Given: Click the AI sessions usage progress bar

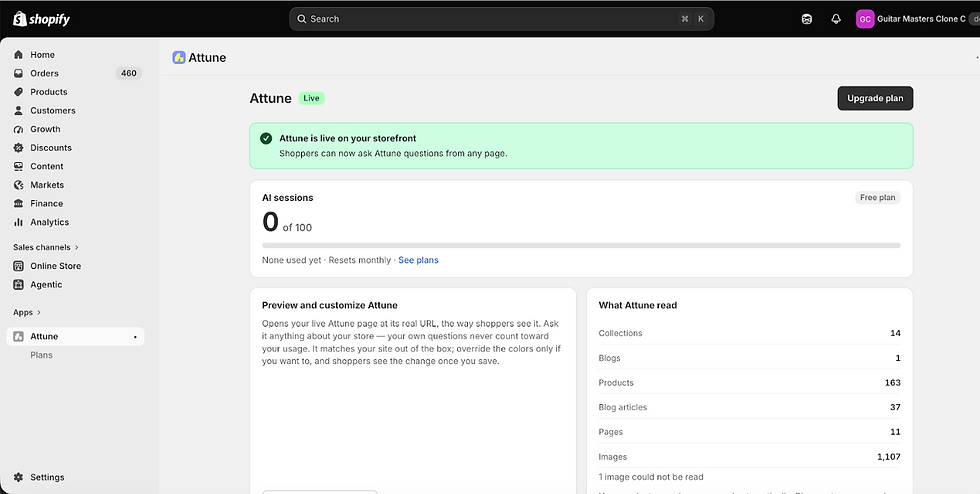Looking at the screenshot, I should [x=581, y=245].
